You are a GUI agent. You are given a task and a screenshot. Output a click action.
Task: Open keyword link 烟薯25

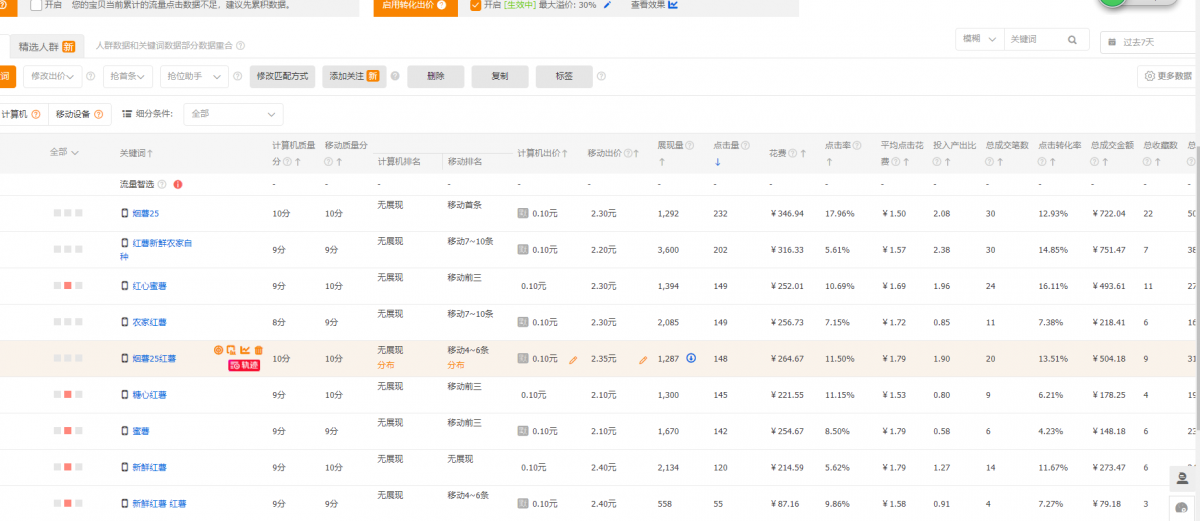pyautogui.click(x=145, y=214)
